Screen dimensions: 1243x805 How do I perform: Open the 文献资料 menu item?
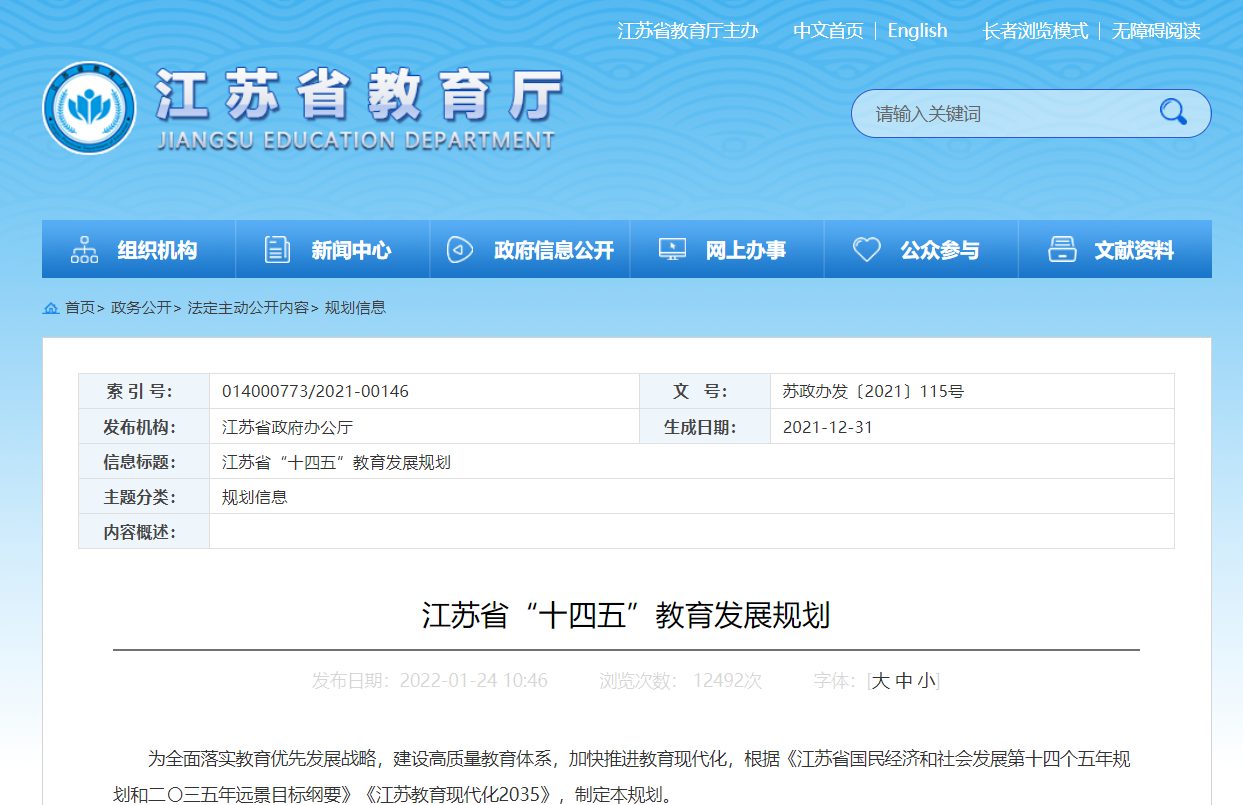(1133, 250)
